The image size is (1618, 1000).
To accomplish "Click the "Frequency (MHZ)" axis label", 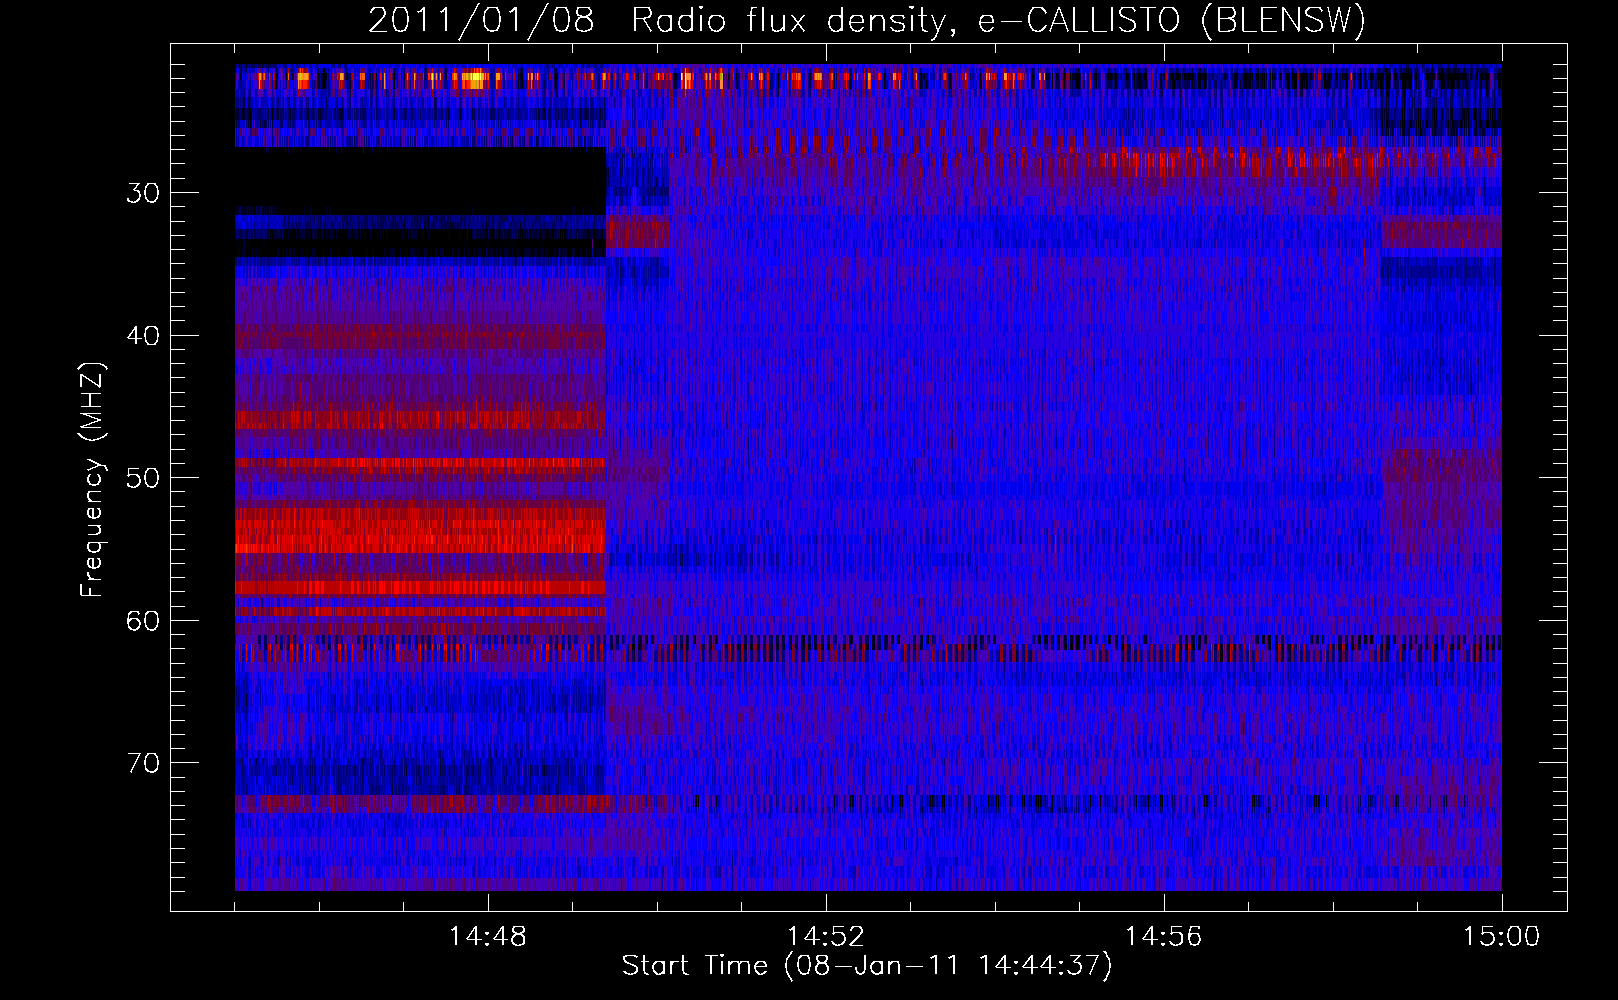I will click(92, 480).
